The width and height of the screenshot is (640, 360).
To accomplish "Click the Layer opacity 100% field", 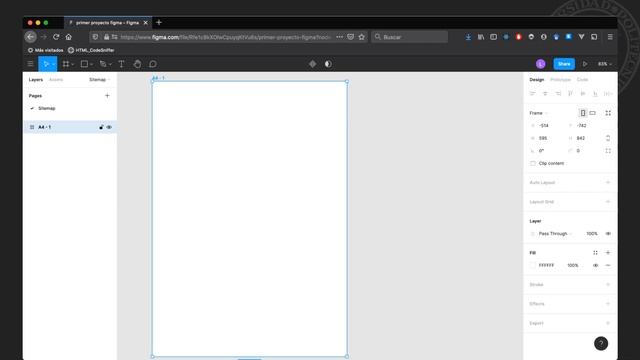I will tap(592, 233).
